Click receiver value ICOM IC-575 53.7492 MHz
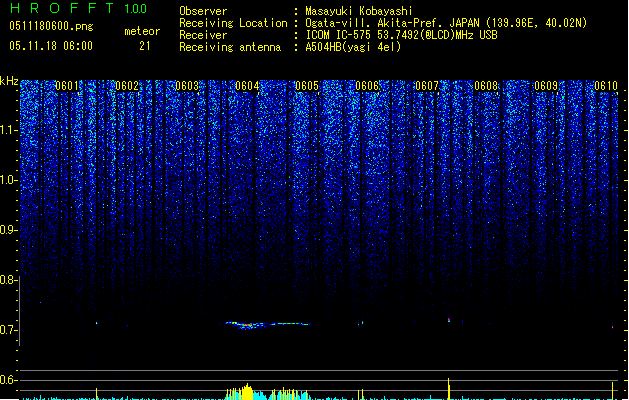This screenshot has height=400, width=629. click(x=401, y=35)
